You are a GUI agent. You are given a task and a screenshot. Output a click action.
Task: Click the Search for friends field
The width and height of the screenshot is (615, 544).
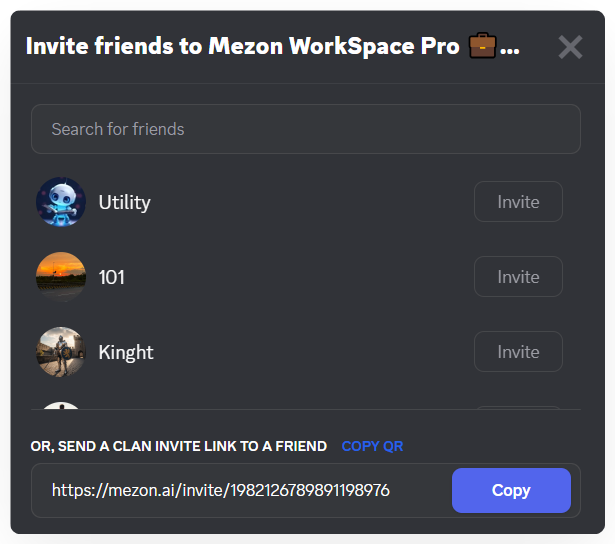pos(305,129)
